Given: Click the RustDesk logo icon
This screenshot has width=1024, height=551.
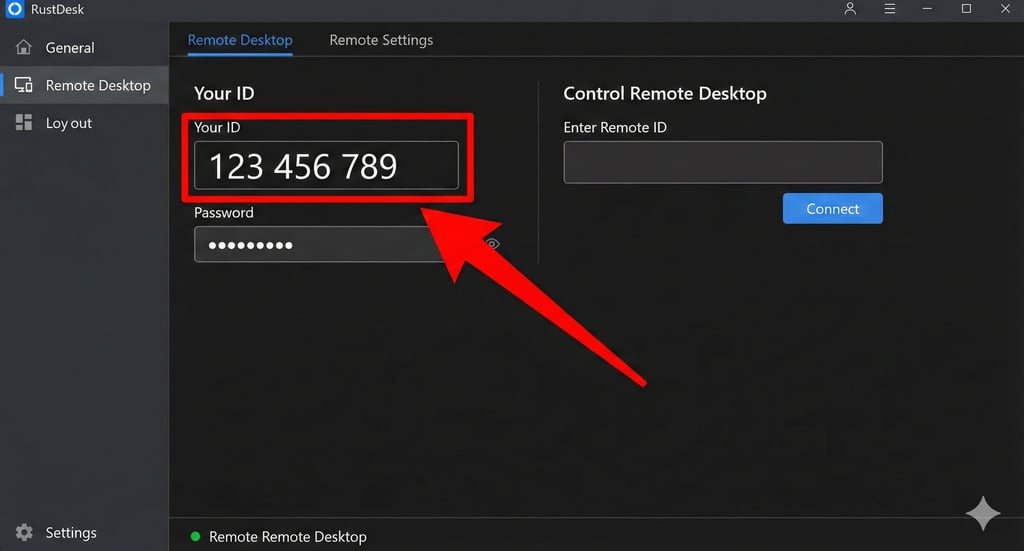Looking at the screenshot, I should tap(14, 9).
